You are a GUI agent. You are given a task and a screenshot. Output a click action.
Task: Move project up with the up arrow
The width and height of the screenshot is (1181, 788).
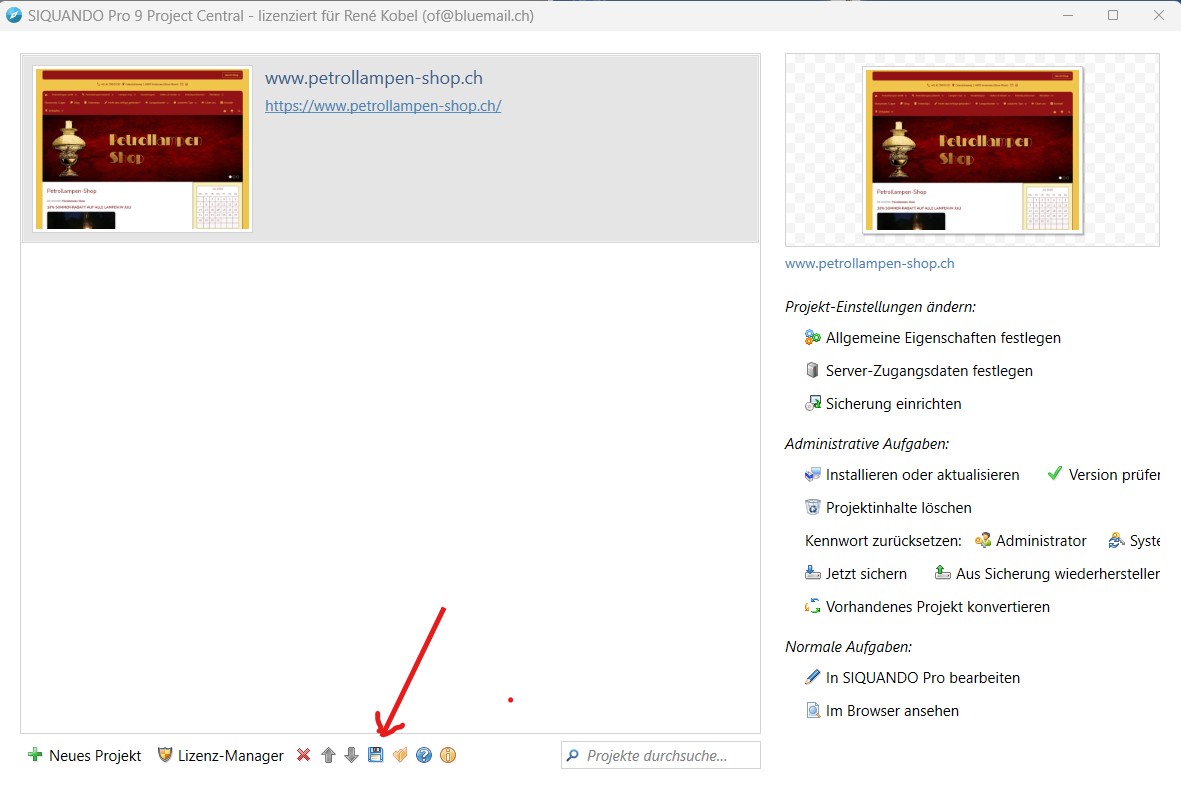point(328,755)
